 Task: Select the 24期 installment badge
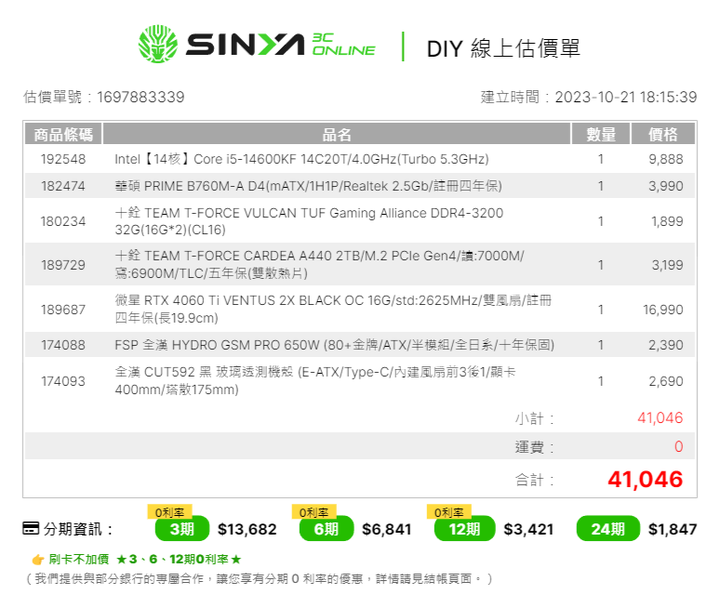(x=608, y=529)
